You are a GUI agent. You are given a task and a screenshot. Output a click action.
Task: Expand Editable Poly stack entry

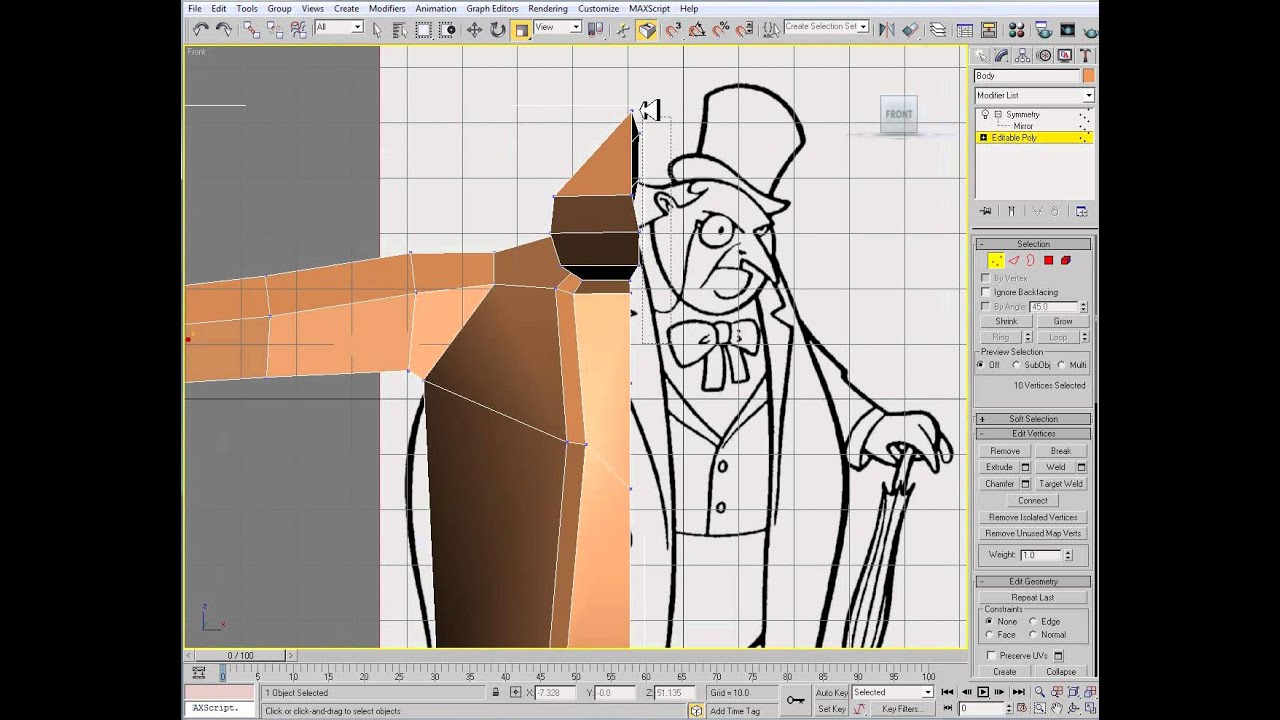(x=983, y=137)
